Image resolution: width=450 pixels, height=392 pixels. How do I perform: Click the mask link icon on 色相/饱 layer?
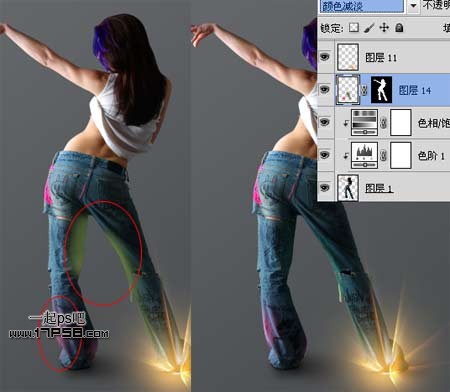click(x=384, y=123)
